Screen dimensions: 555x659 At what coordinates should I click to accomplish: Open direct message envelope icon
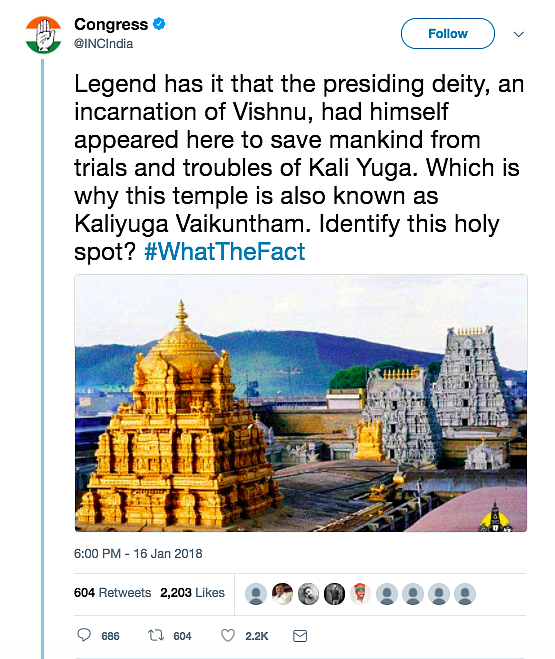[300, 636]
